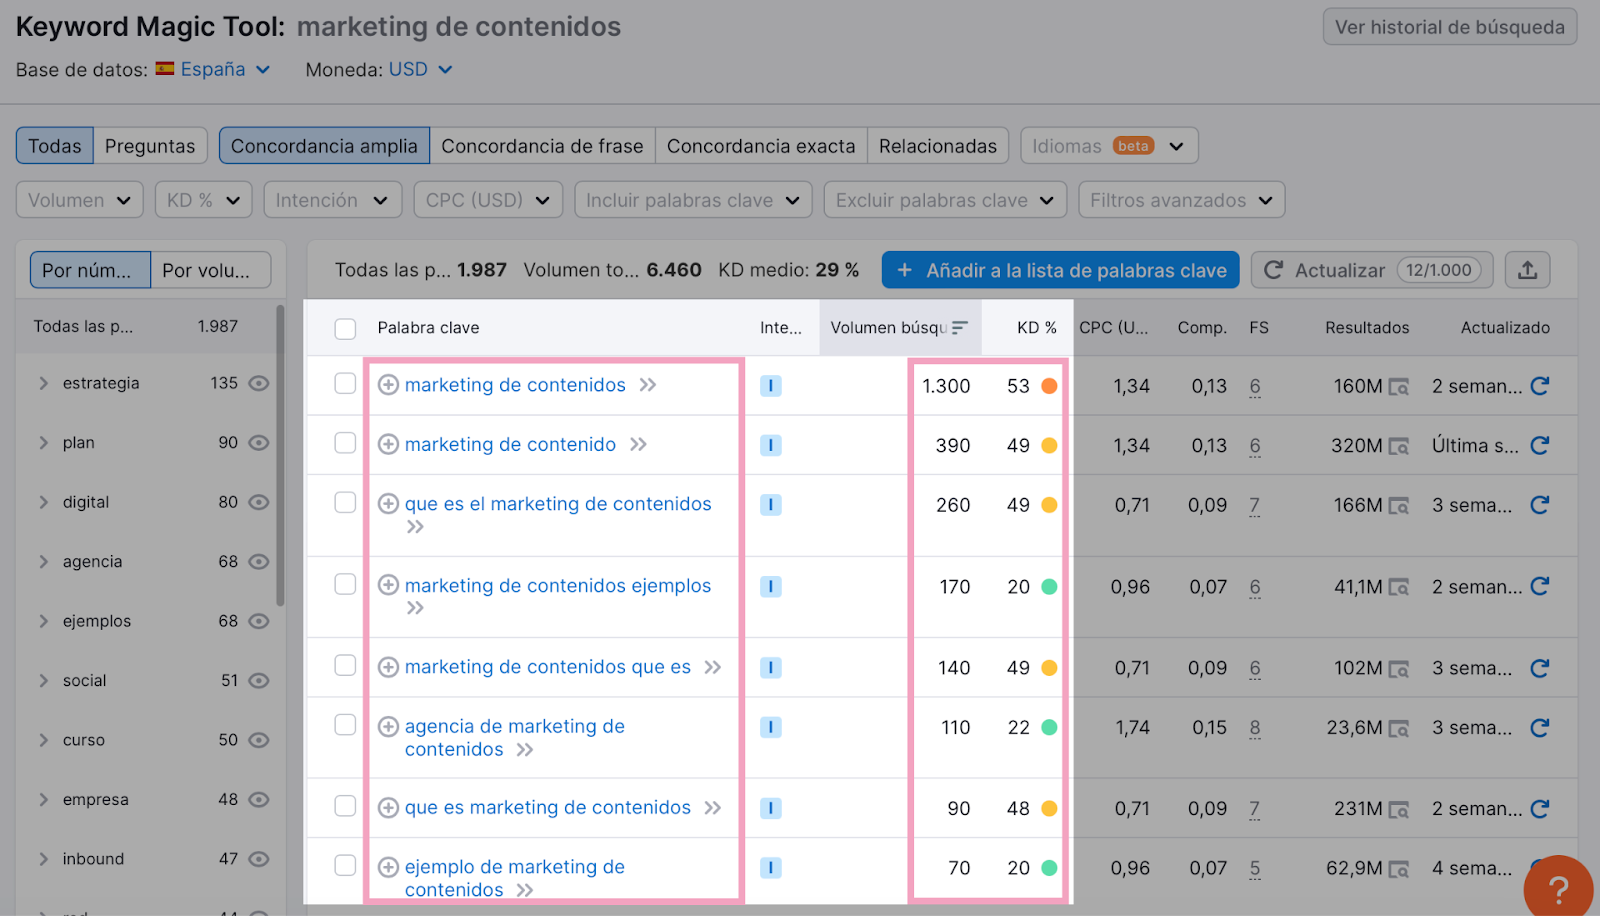View SERP for results 320M row
Screen dimensions: 1600x916
coord(1399,446)
